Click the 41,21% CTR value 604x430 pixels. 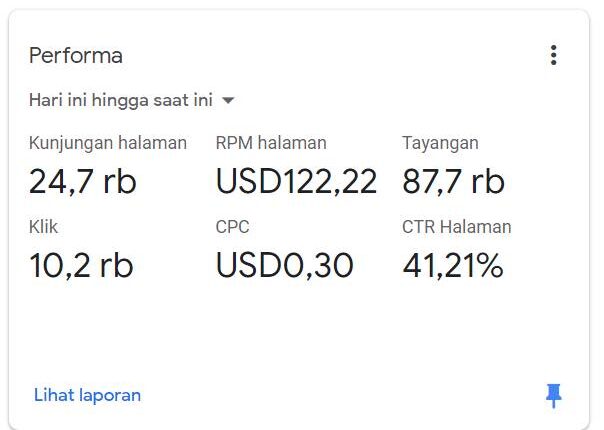pos(453,265)
